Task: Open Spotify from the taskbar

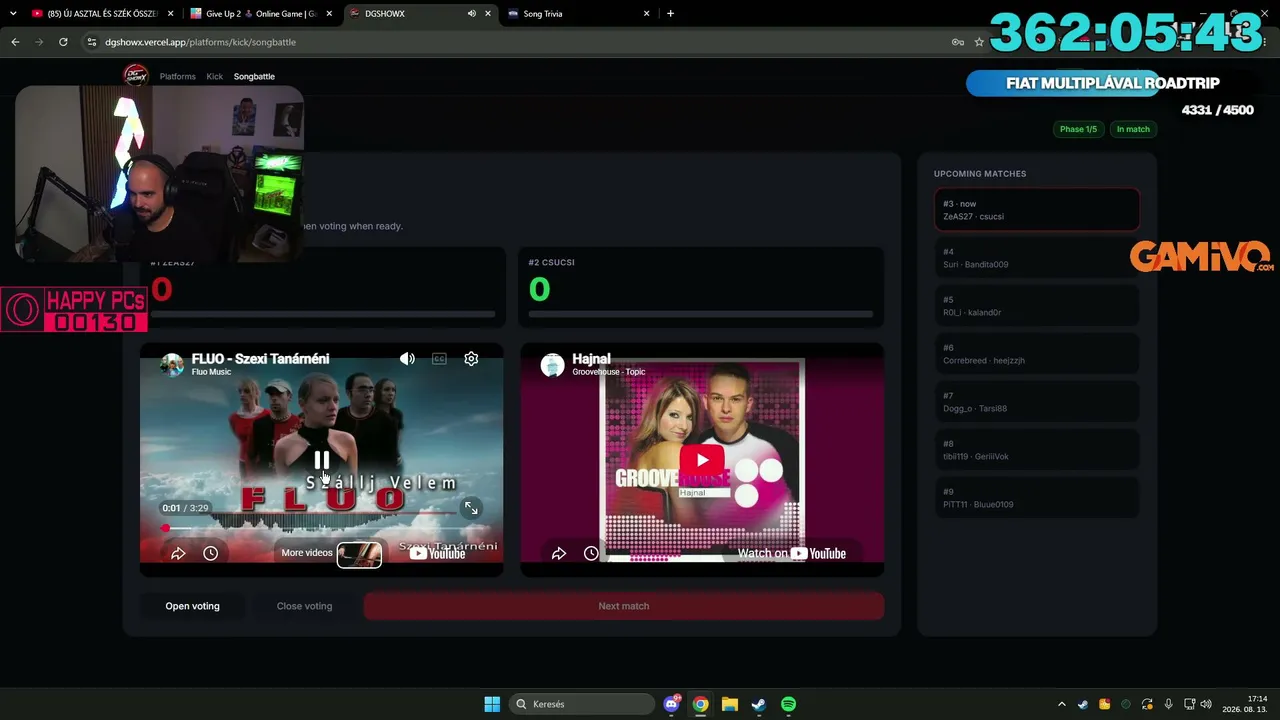Action: point(788,704)
